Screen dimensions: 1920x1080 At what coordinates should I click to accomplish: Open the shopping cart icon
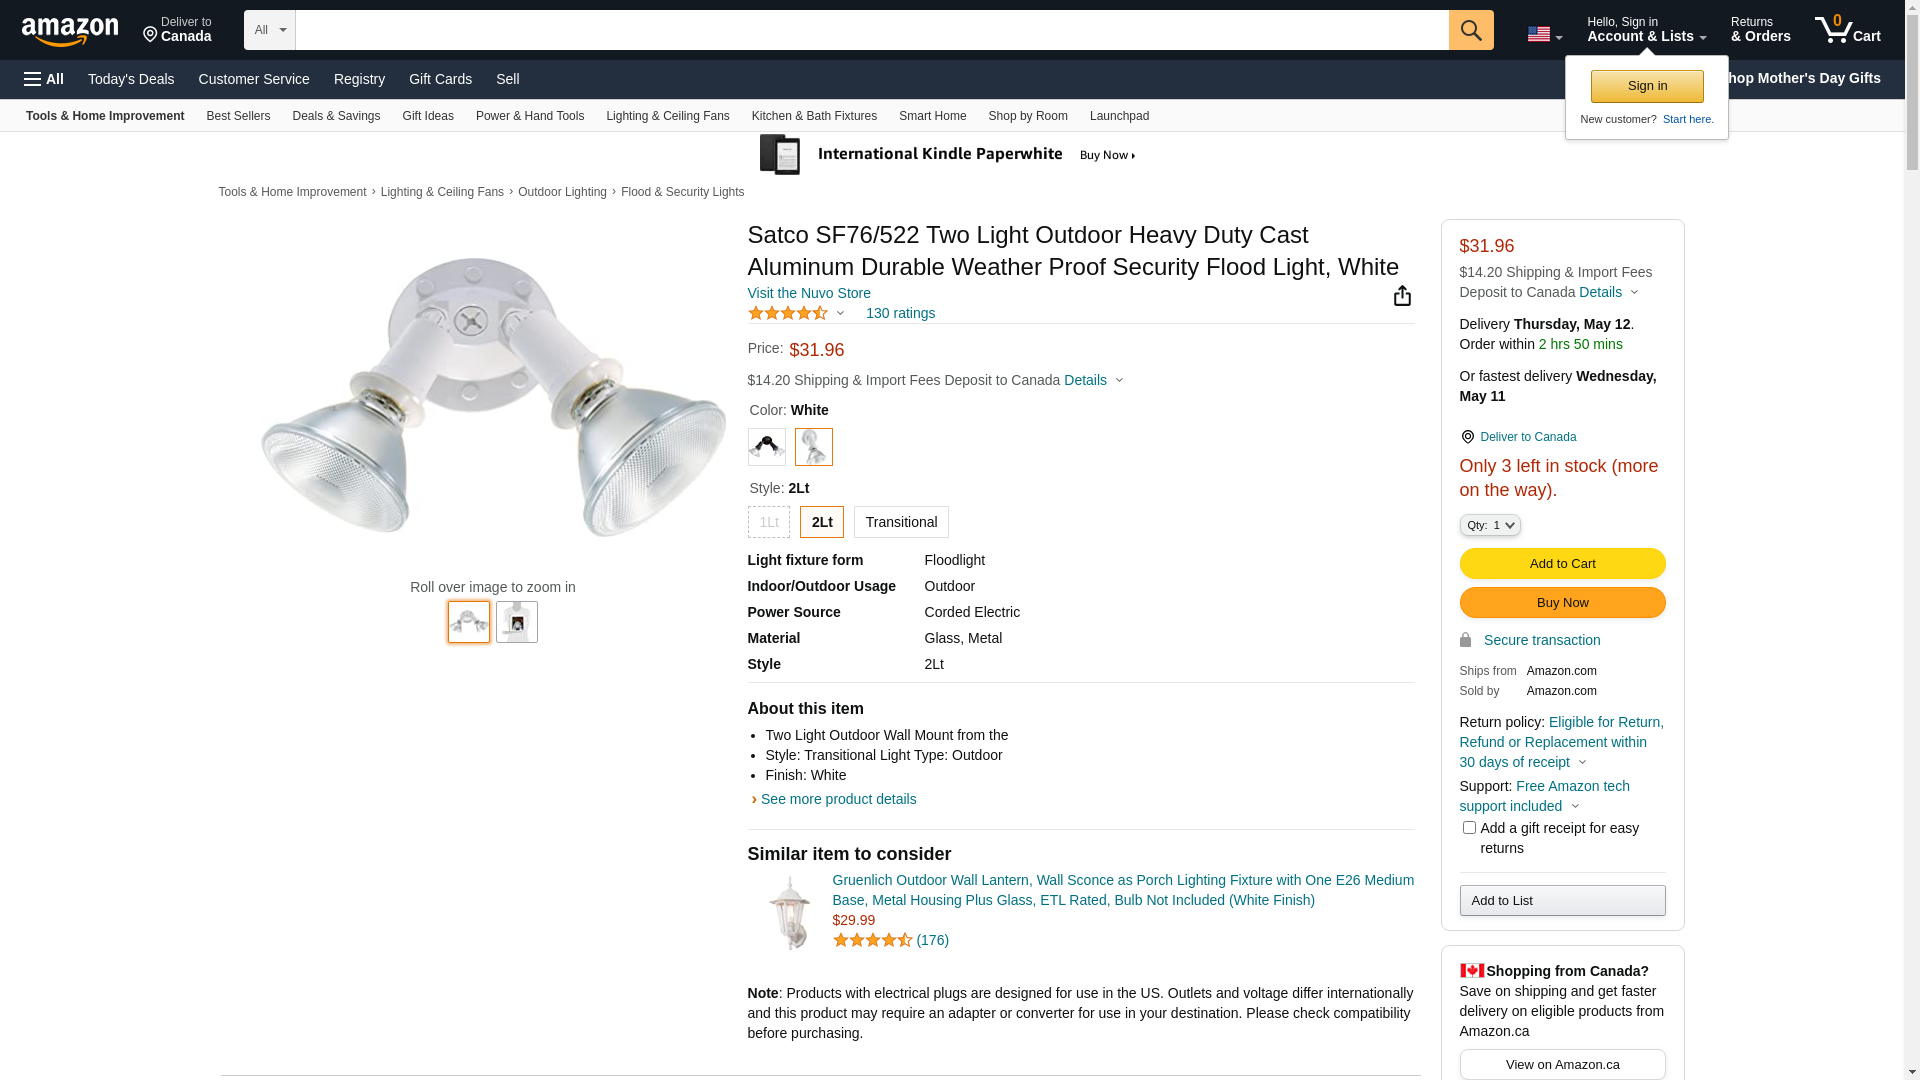pyautogui.click(x=1847, y=30)
